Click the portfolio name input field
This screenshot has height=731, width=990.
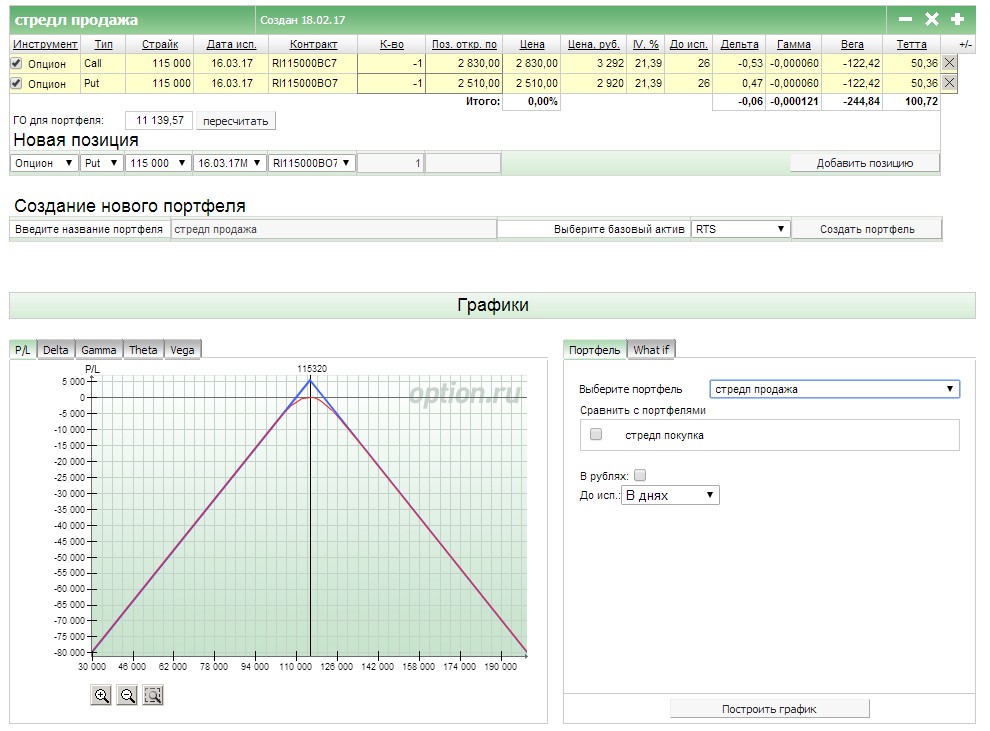pyautogui.click(x=333, y=229)
